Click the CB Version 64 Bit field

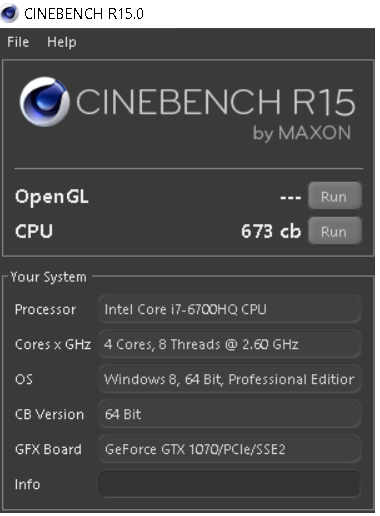click(x=229, y=414)
